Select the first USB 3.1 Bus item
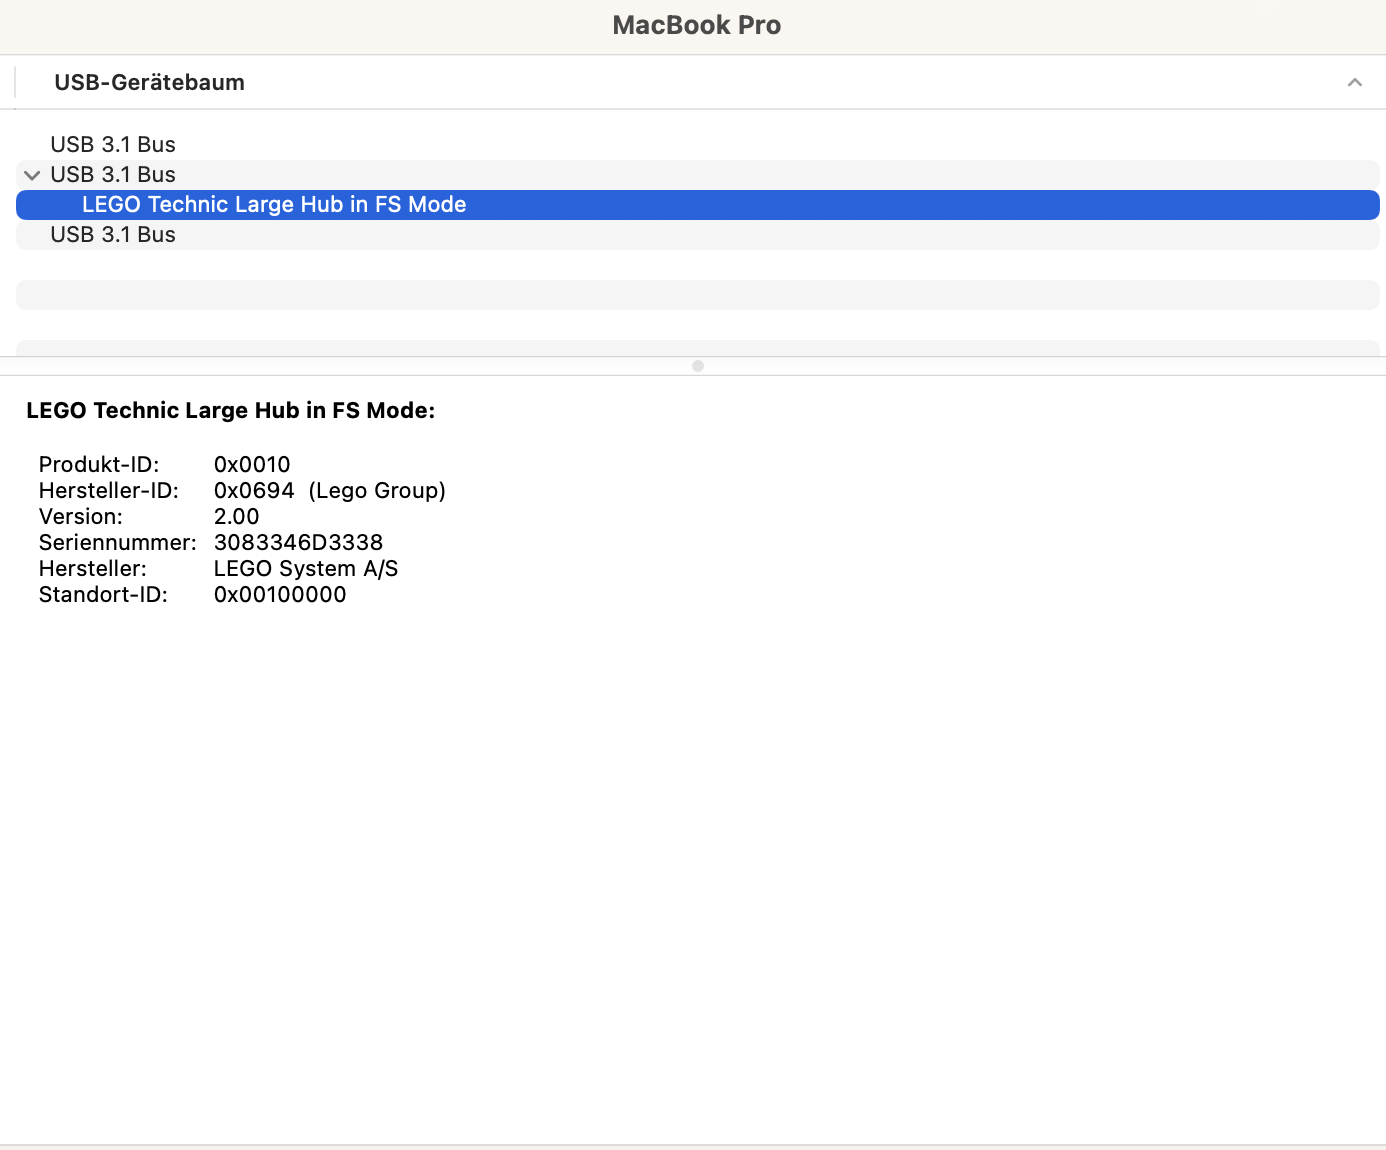Viewport: 1386px width, 1150px height. pyautogui.click(x=113, y=144)
